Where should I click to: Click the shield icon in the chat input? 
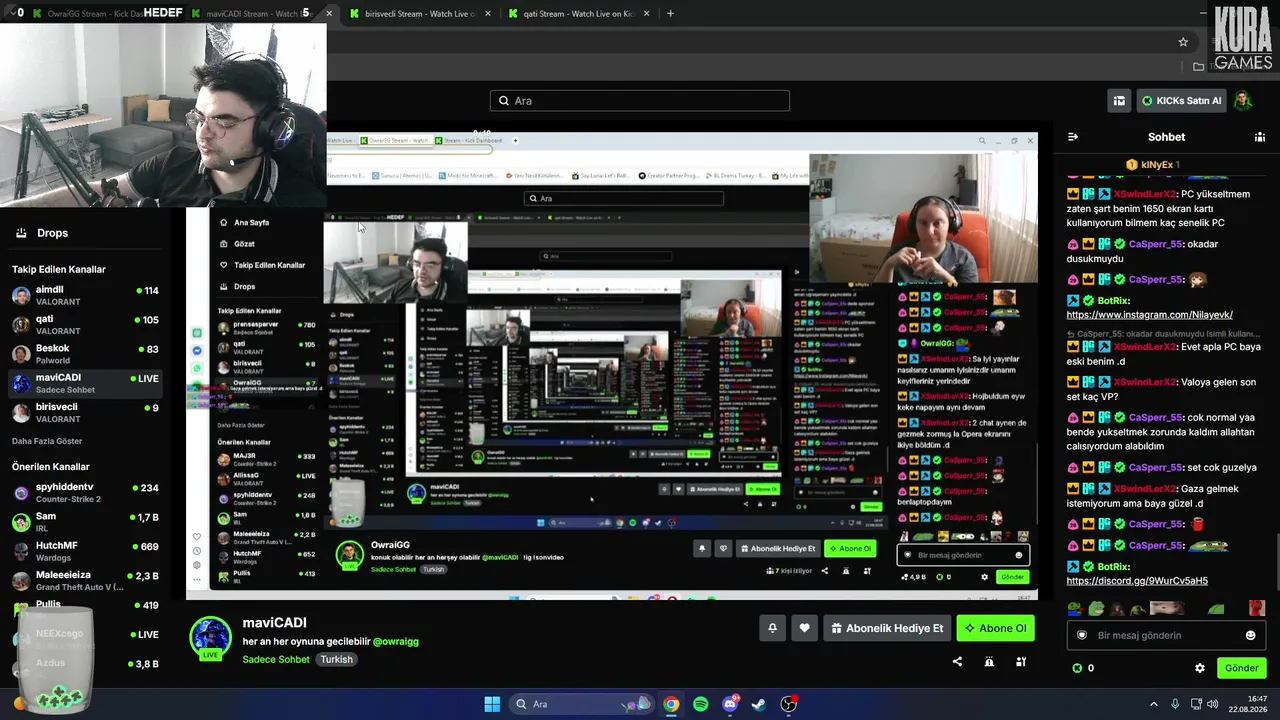pos(1081,635)
